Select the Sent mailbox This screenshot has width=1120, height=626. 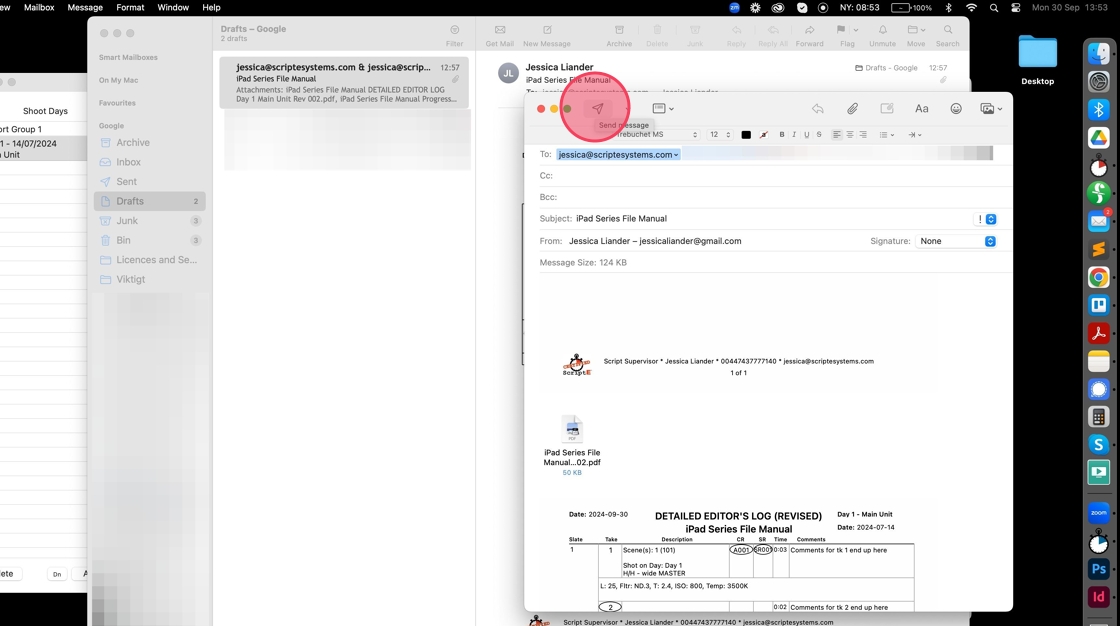tap(149, 182)
